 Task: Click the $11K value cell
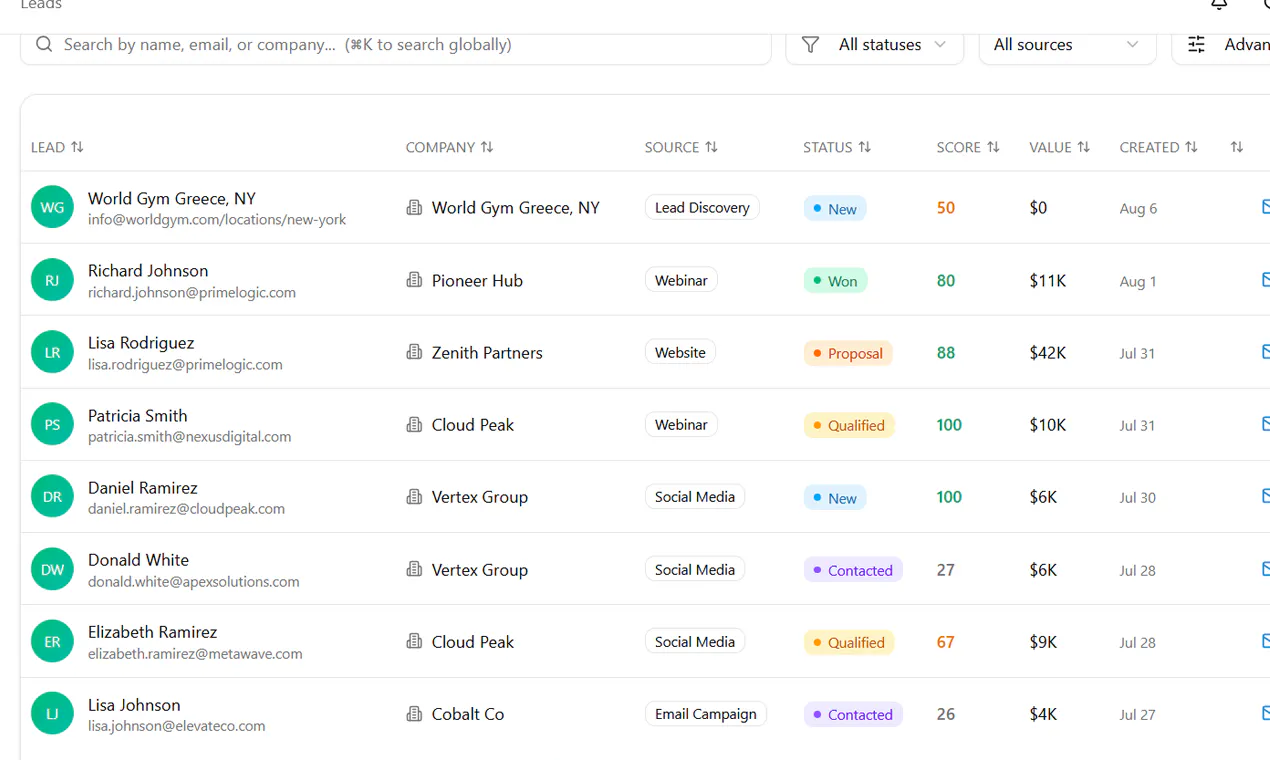pos(1048,281)
